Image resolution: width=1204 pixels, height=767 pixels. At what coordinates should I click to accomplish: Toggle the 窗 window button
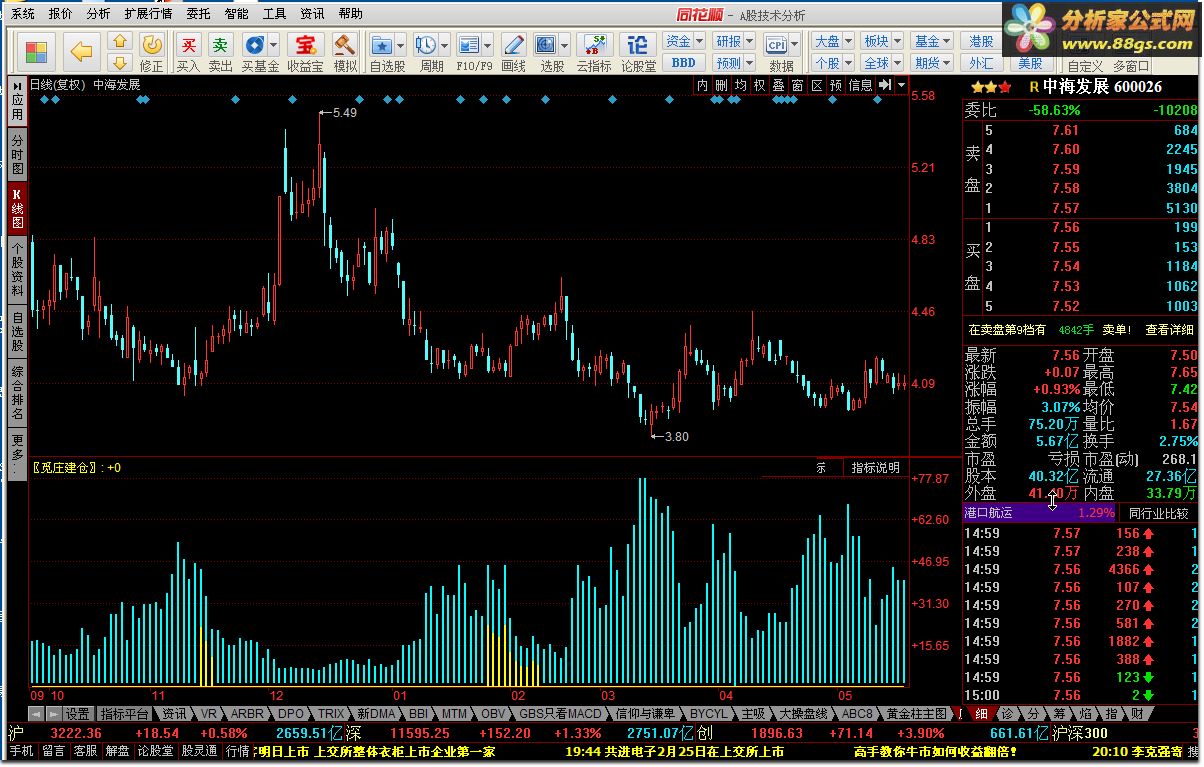[x=798, y=85]
